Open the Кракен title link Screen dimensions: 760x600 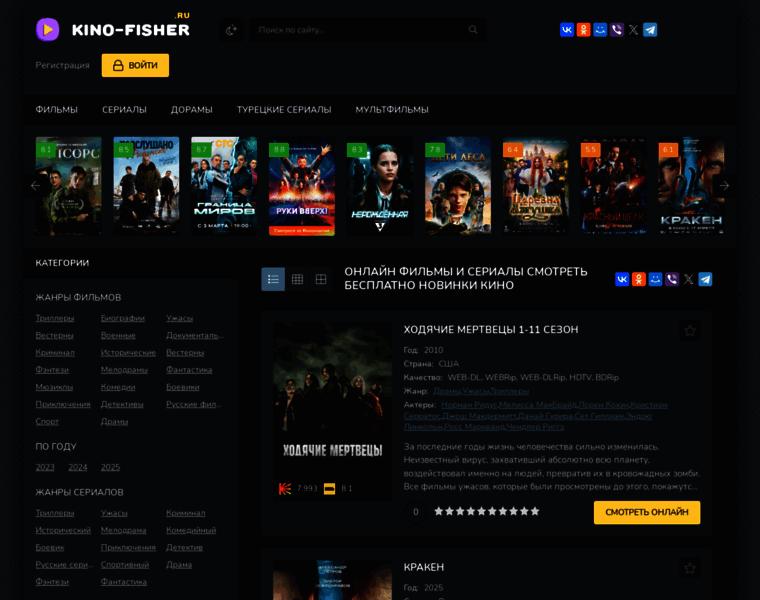pos(424,567)
